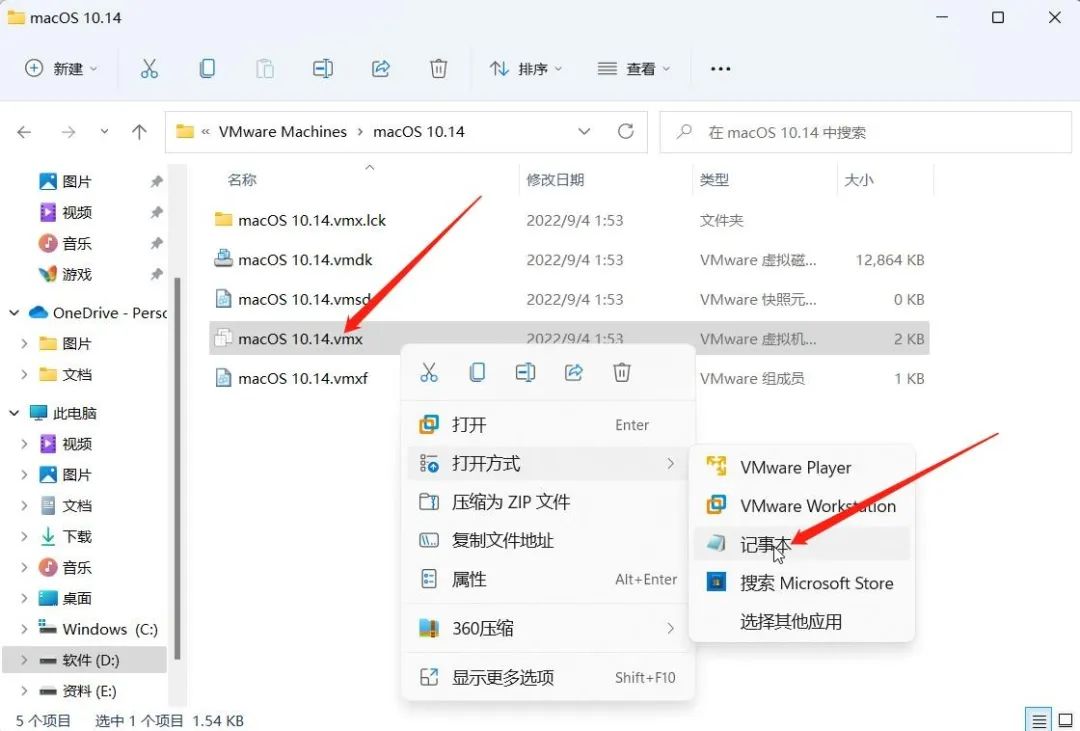The image size is (1080, 731).
Task: Click the macOS 10.14.vmxf file icon
Action: tap(223, 378)
